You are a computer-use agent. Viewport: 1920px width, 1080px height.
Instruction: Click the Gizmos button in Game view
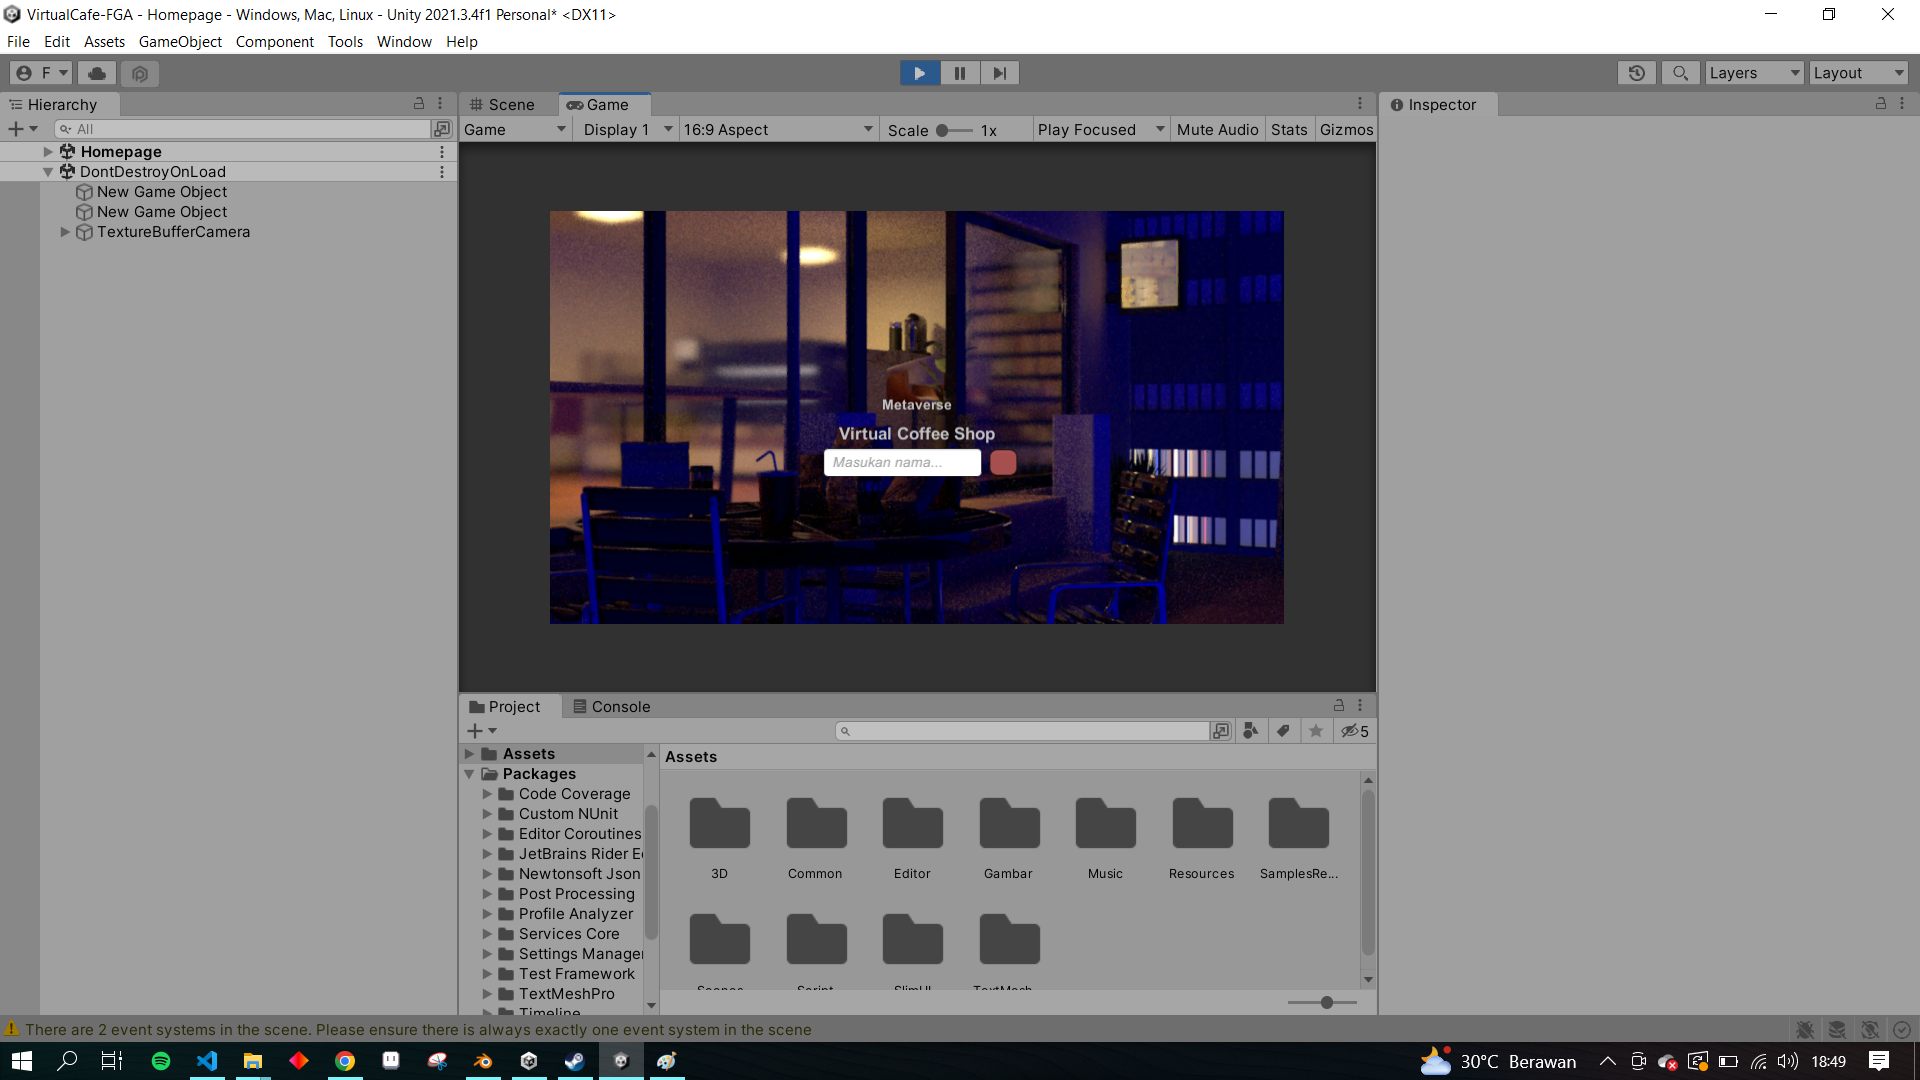coord(1346,129)
